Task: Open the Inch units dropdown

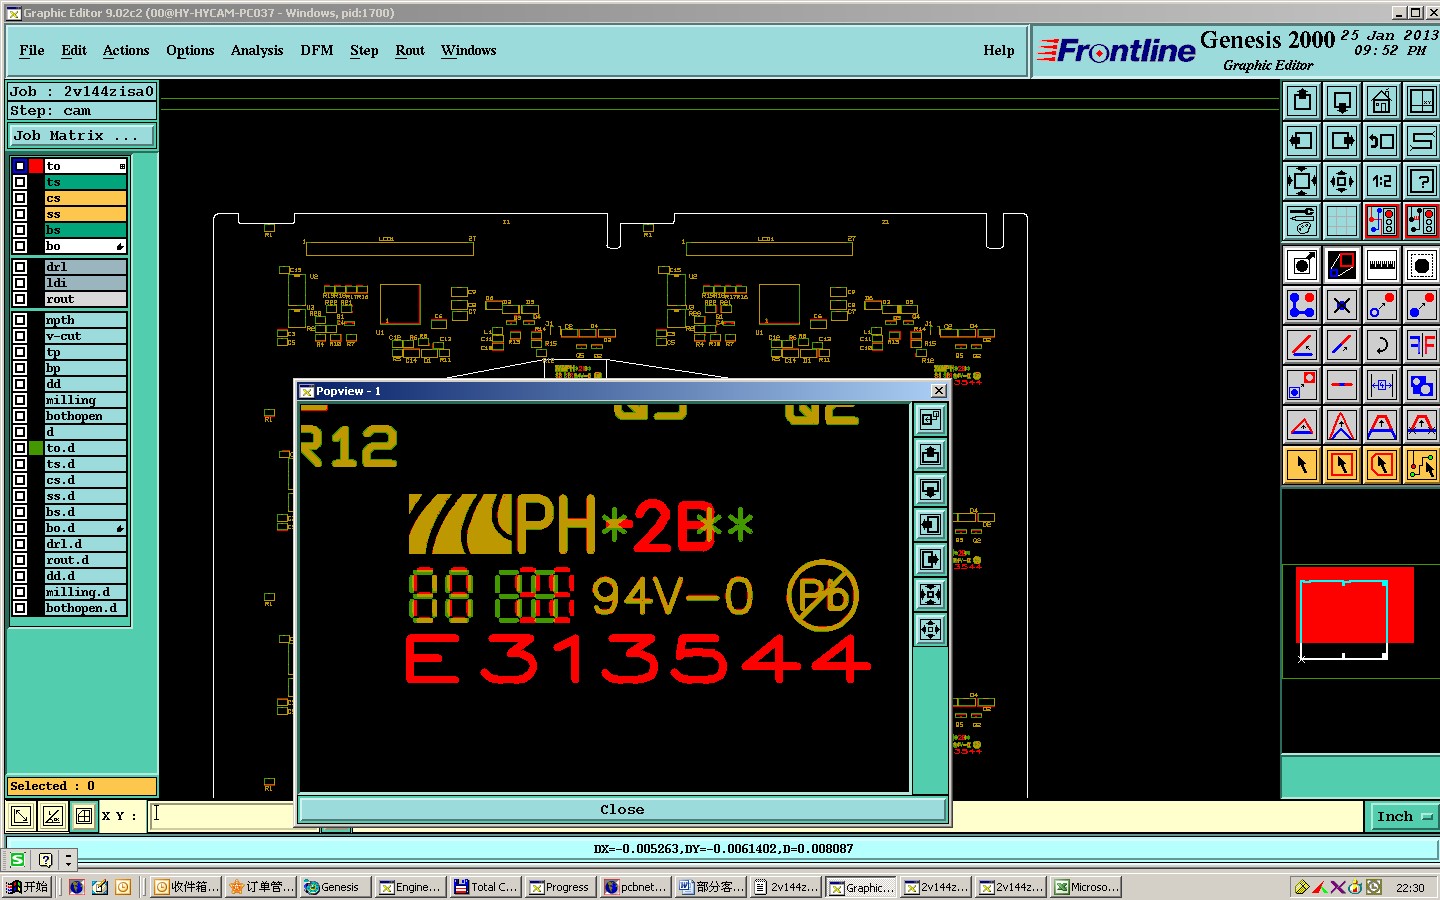Action: point(1403,817)
